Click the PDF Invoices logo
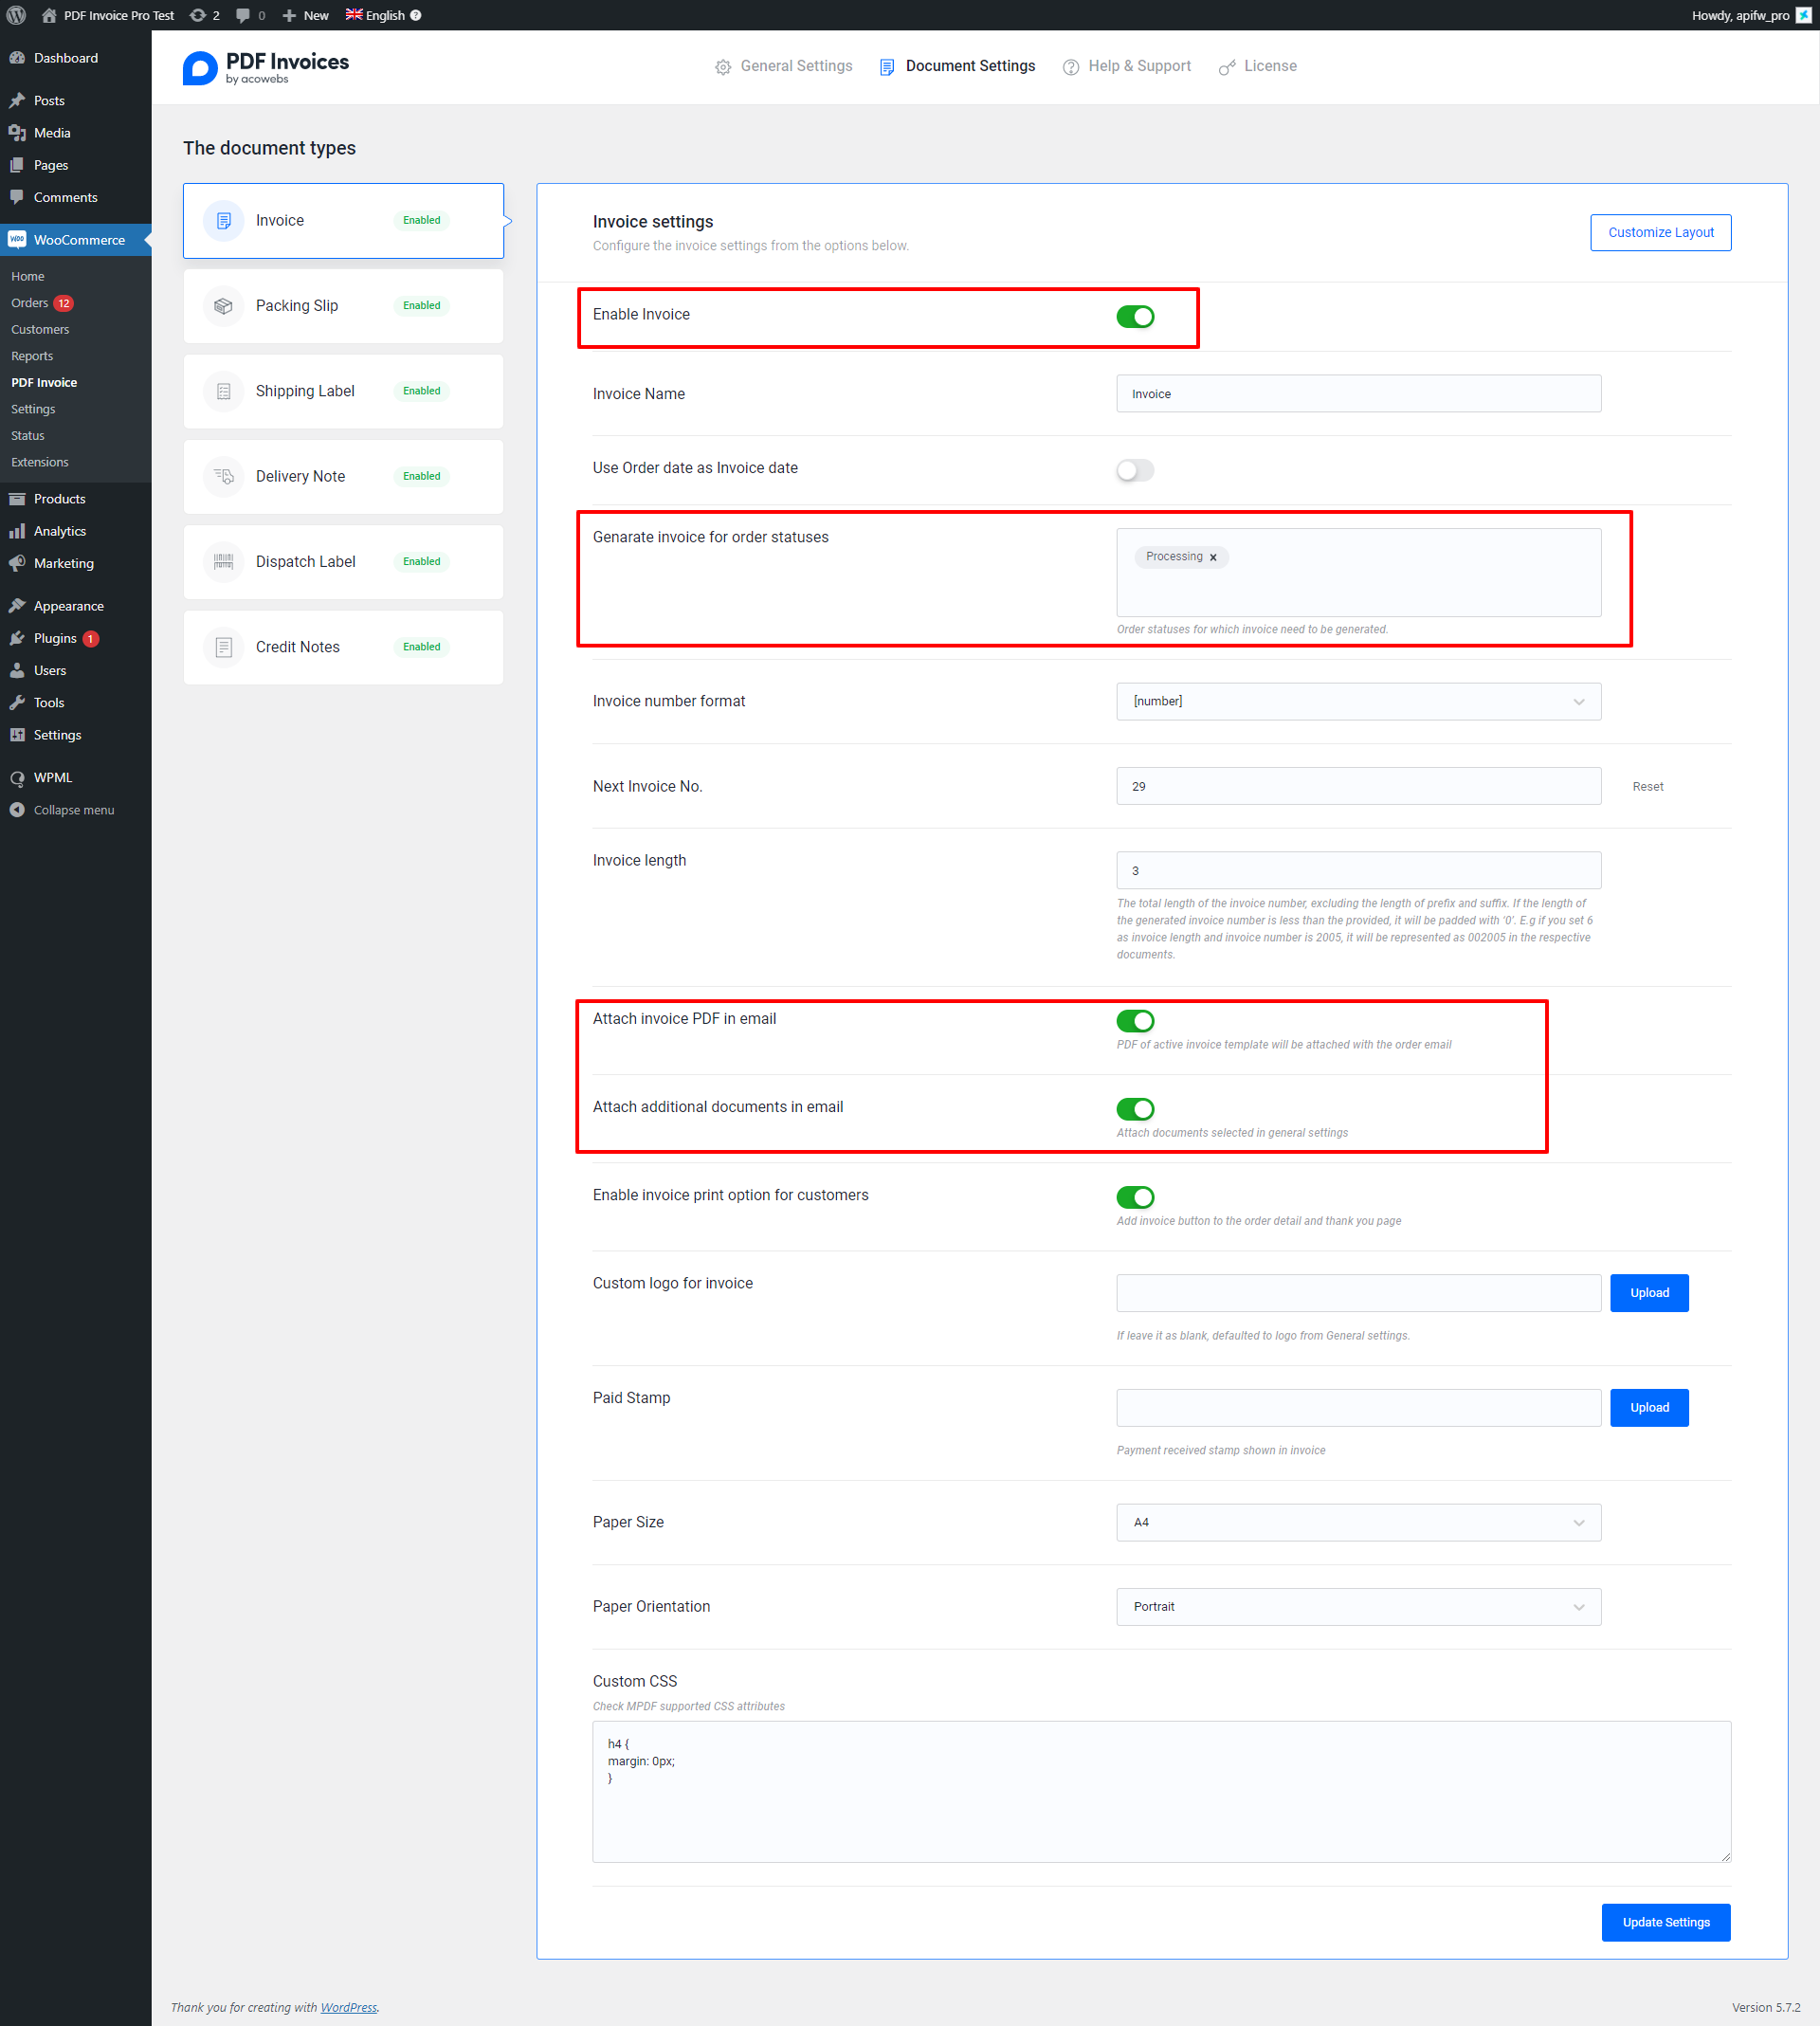The width and height of the screenshot is (1820, 2026). tap(266, 68)
